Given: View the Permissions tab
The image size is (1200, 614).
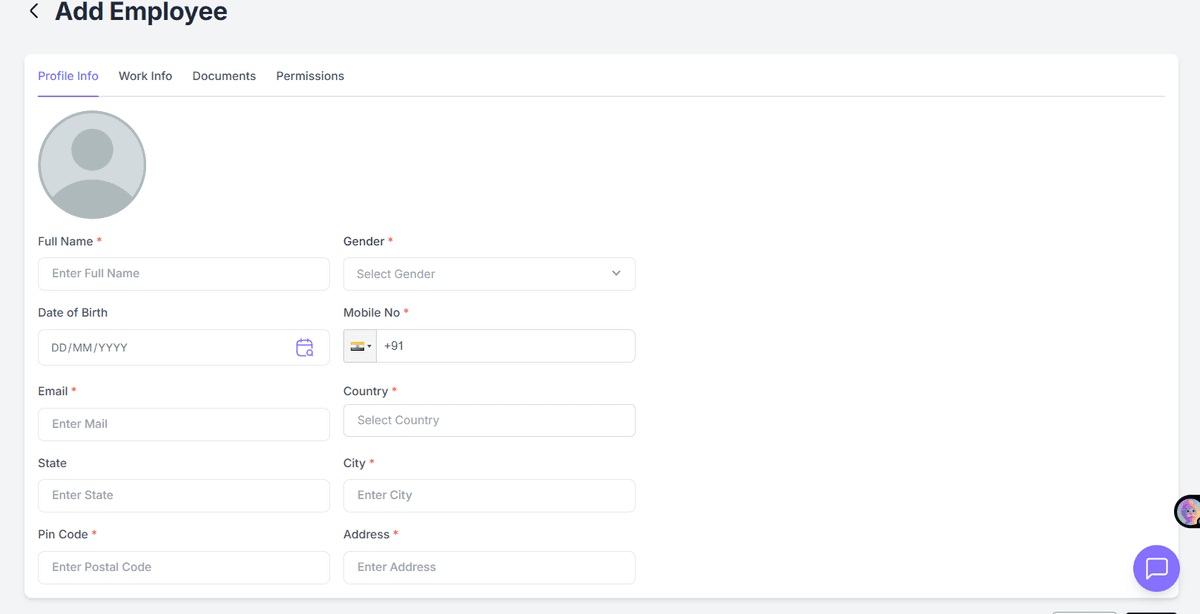Looking at the screenshot, I should pyautogui.click(x=310, y=75).
